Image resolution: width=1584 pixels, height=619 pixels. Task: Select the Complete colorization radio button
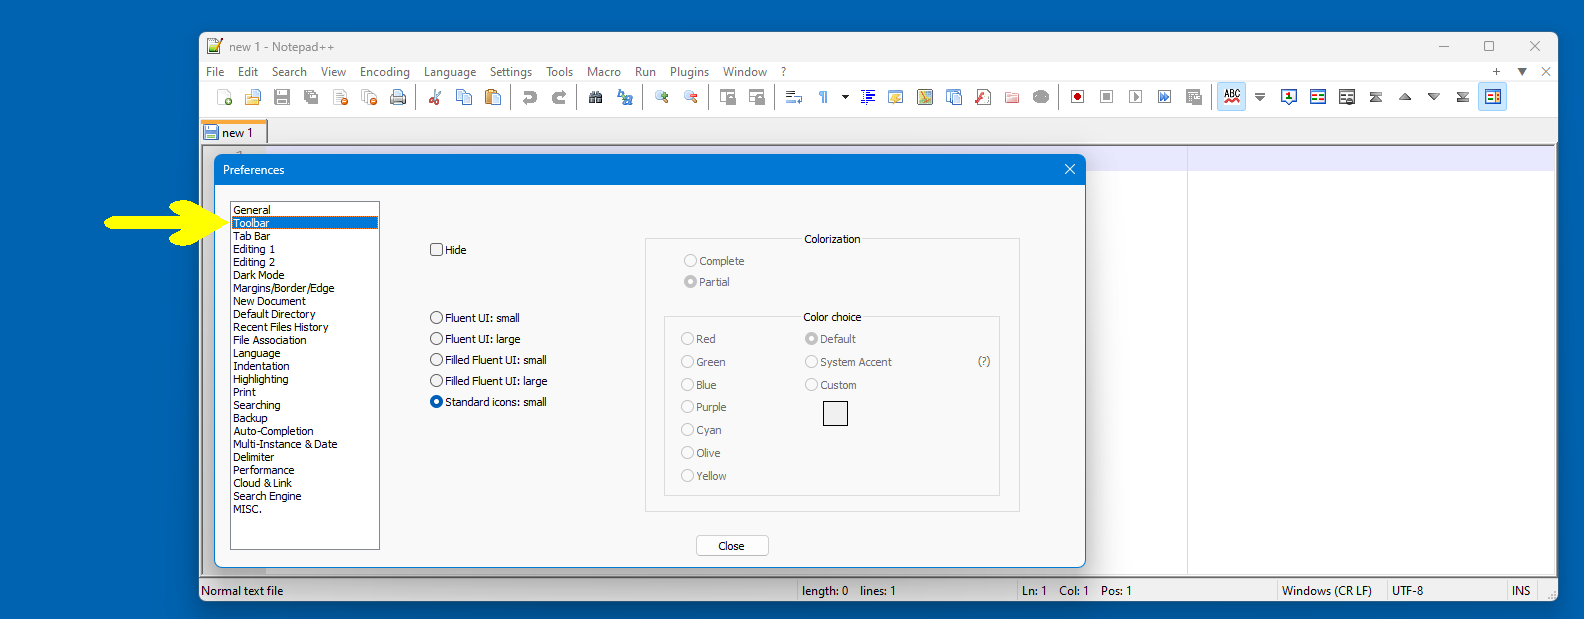pos(690,261)
